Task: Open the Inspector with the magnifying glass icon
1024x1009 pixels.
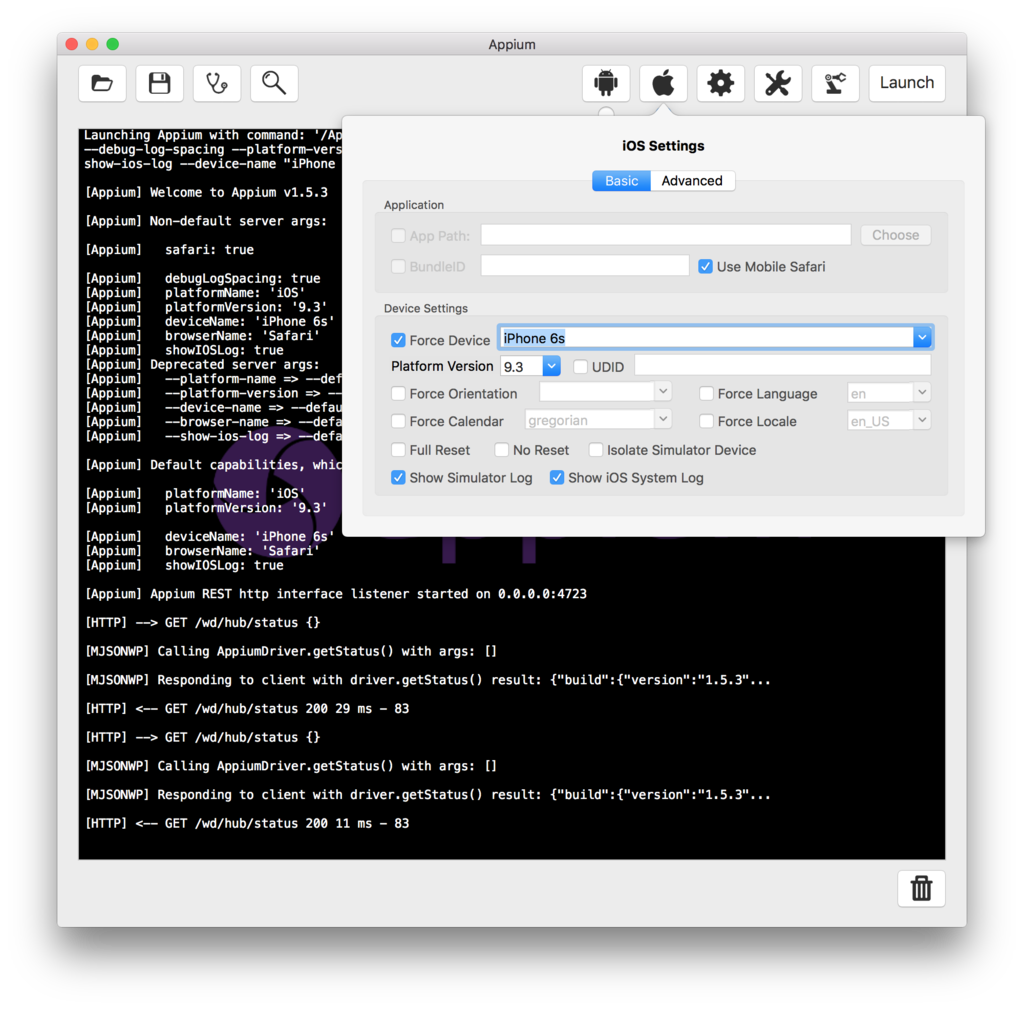Action: point(274,83)
